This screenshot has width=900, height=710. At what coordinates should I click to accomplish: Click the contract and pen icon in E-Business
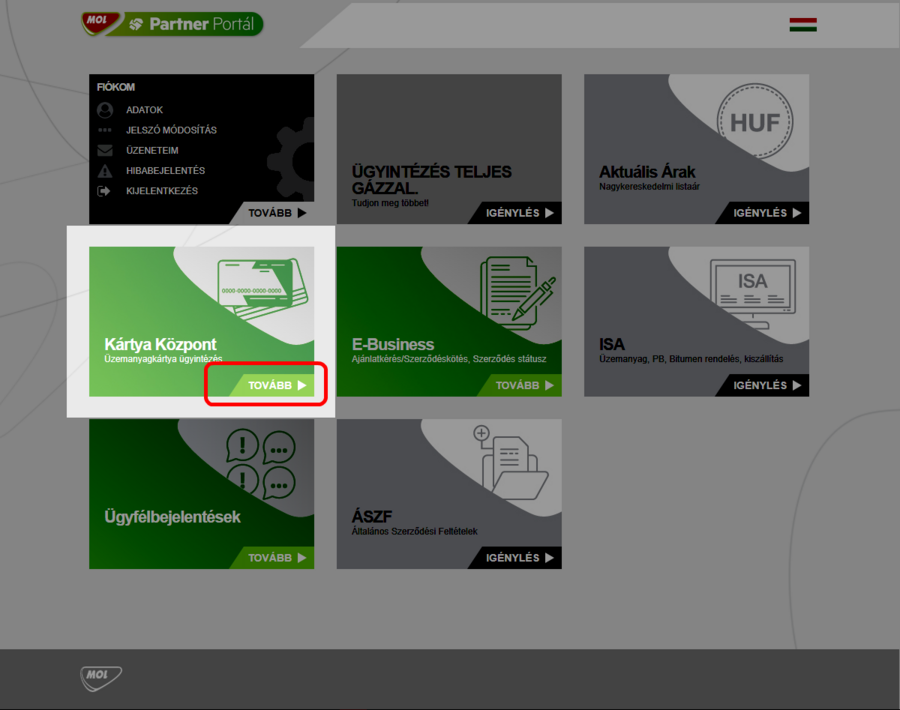point(516,289)
